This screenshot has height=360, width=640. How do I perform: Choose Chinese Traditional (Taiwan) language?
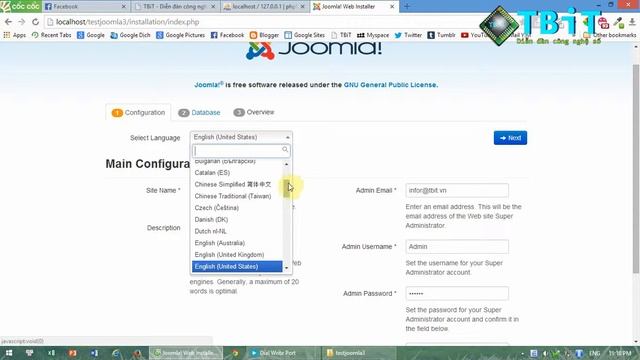coord(237,196)
